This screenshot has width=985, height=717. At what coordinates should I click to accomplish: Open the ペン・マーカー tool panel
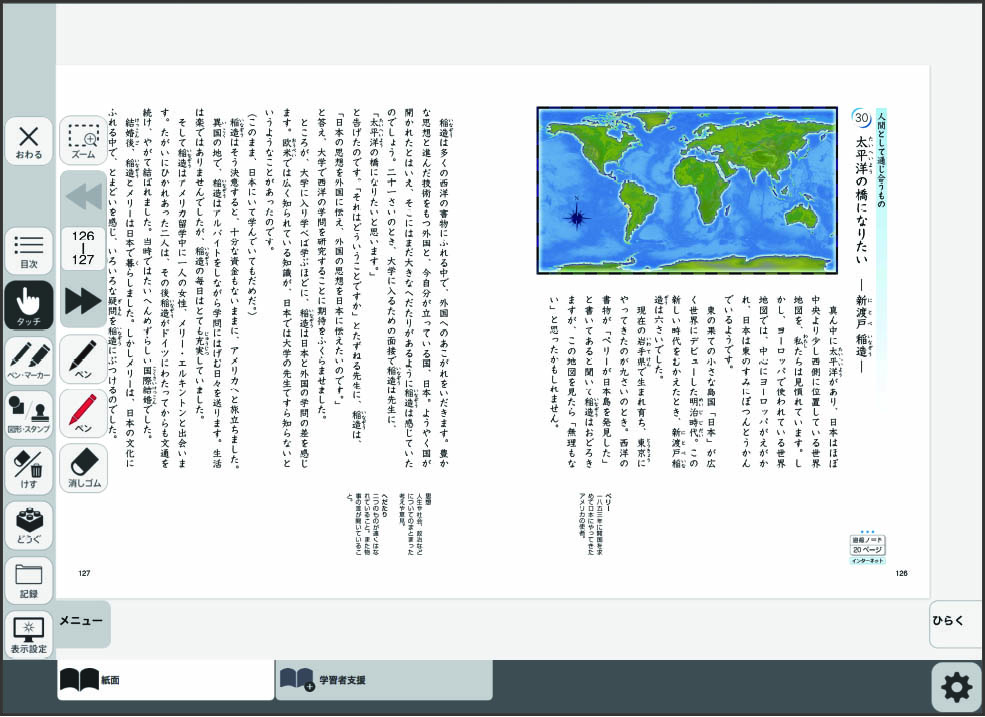point(28,360)
